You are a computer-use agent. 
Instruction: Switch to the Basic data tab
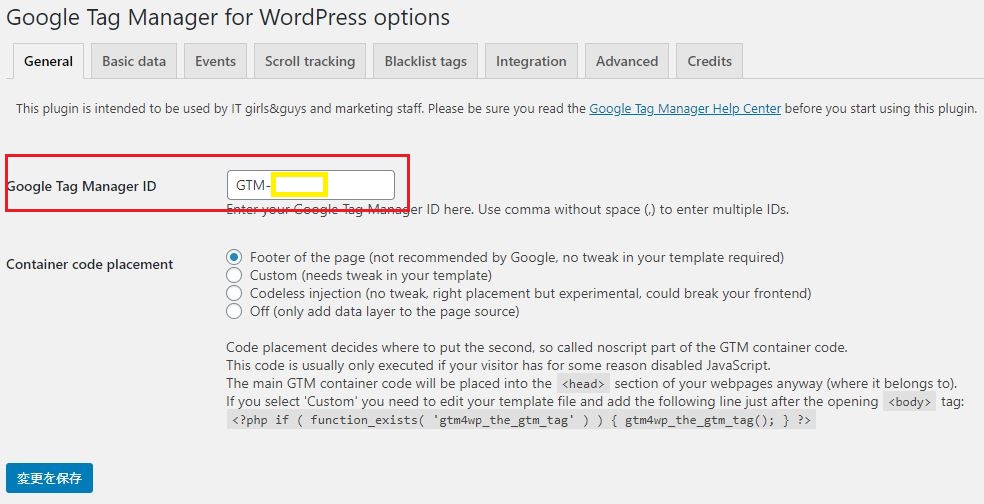(x=134, y=61)
